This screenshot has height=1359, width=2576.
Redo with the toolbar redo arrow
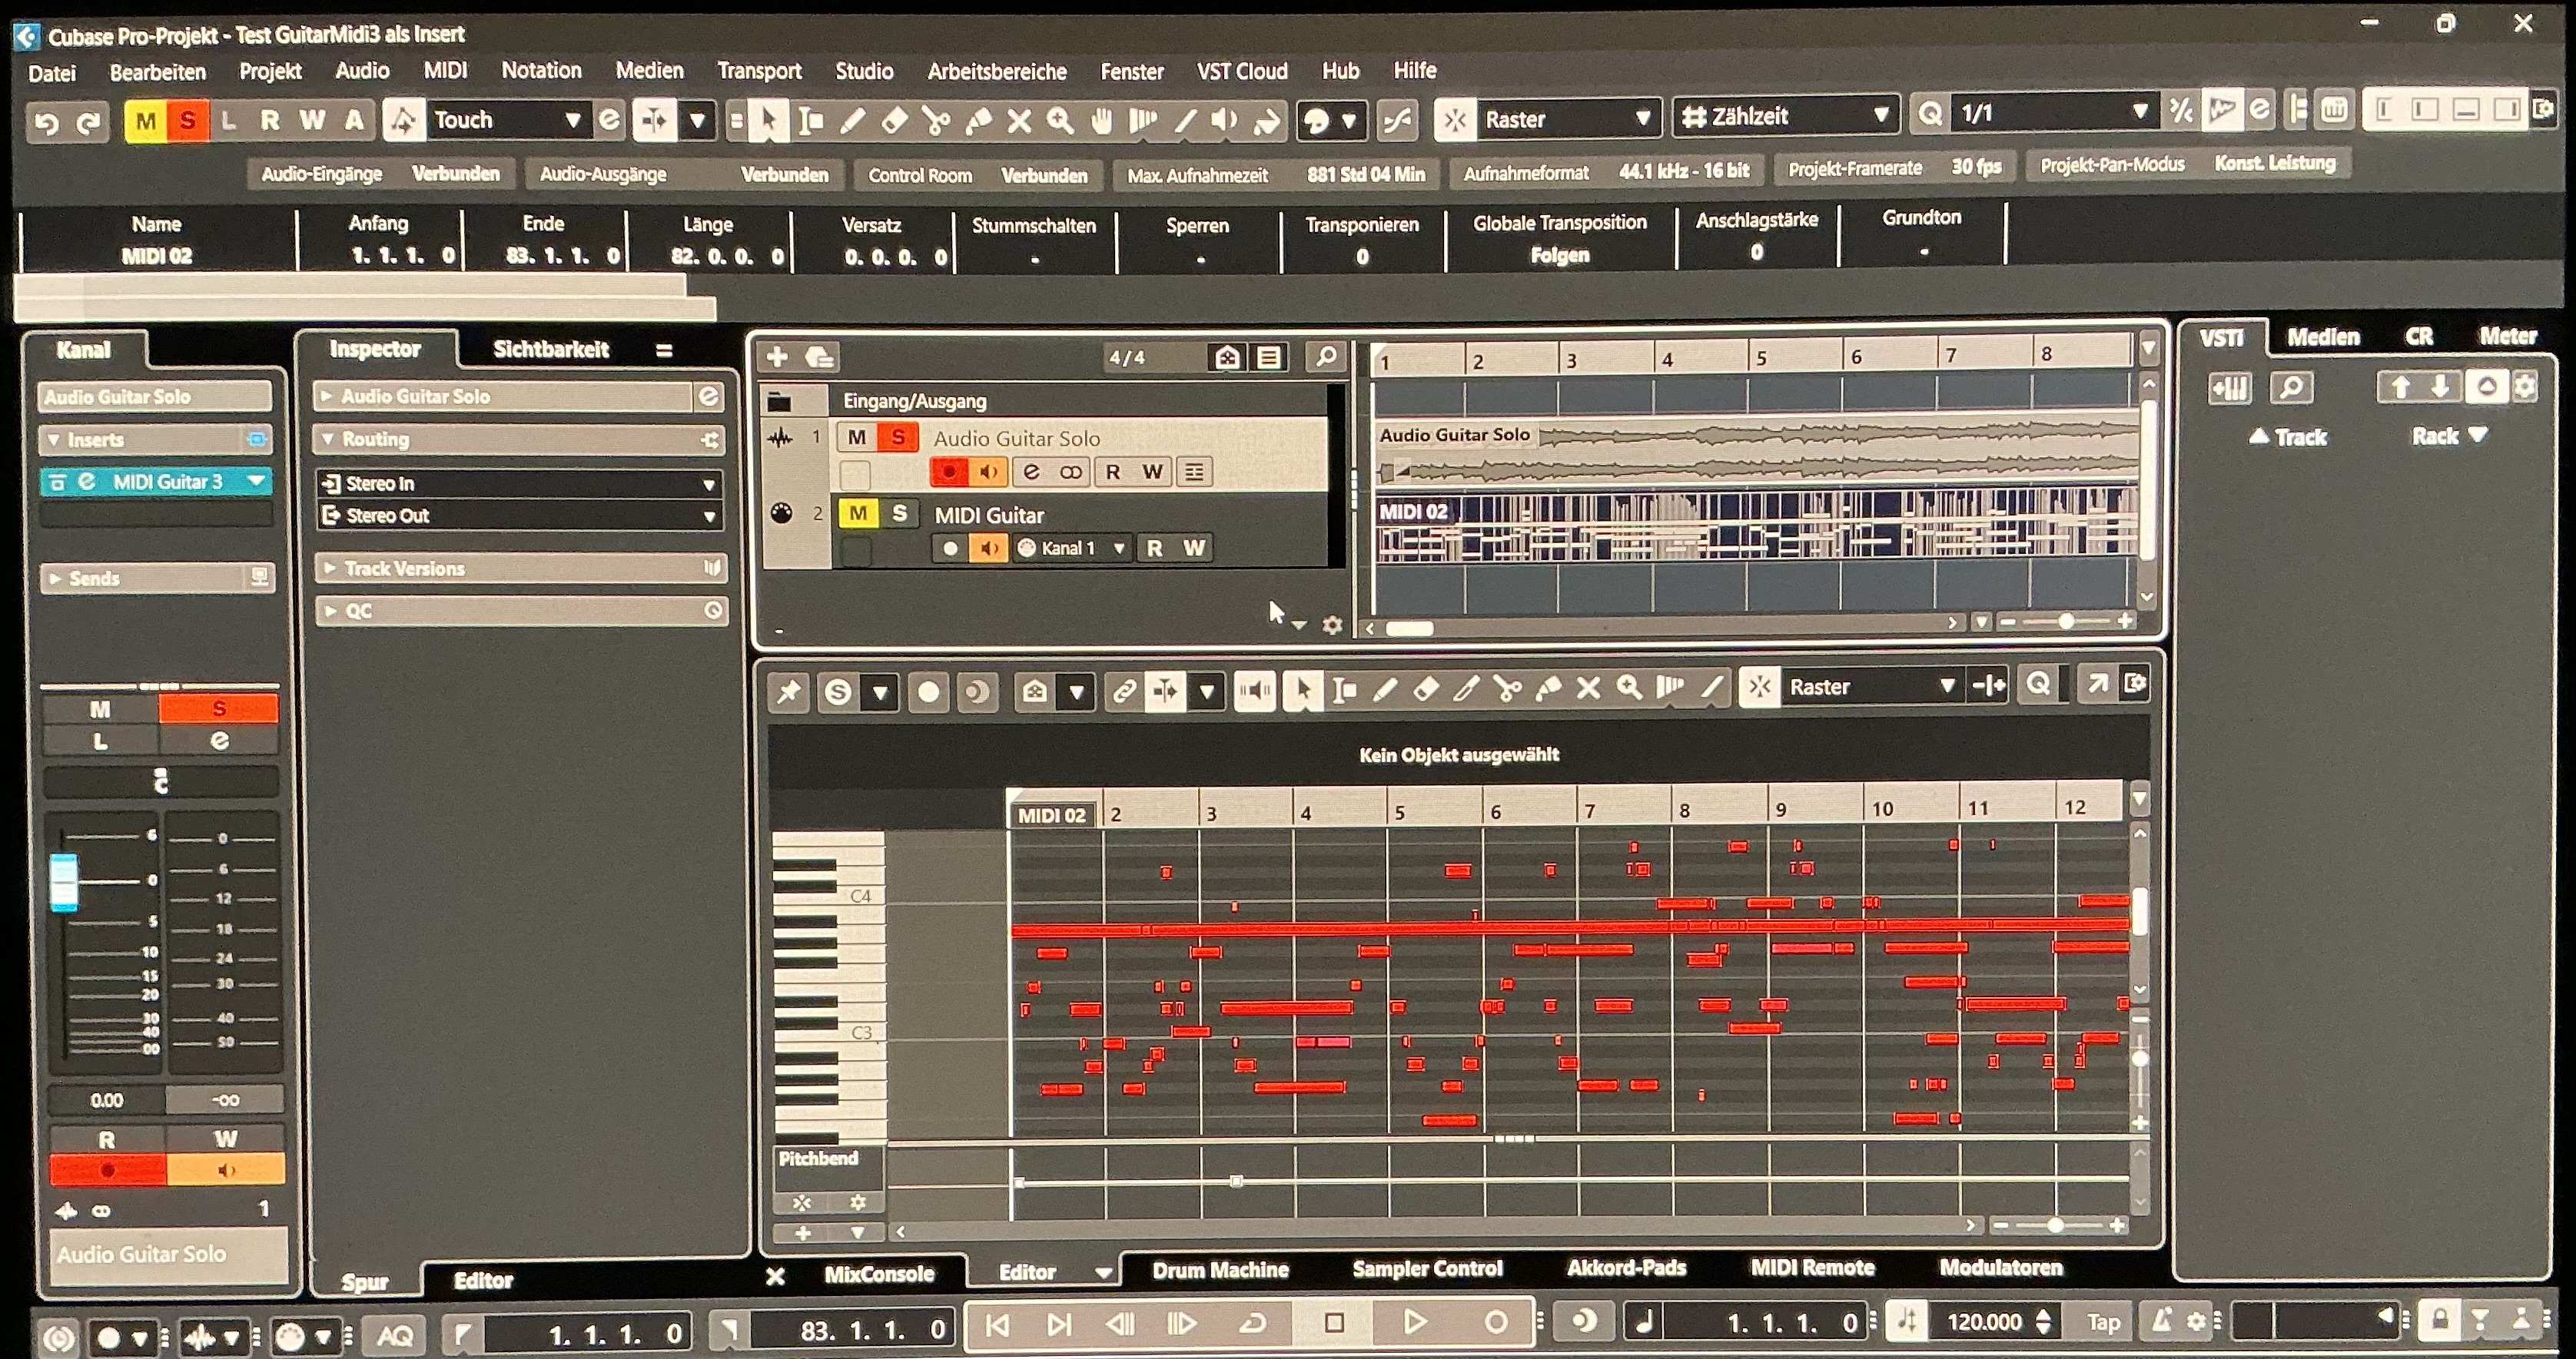pyautogui.click(x=89, y=121)
